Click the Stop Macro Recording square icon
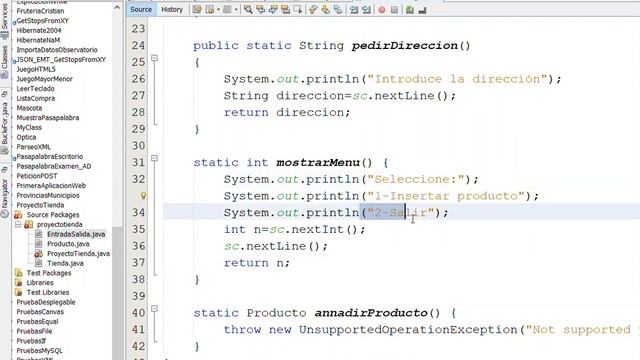The image size is (640, 360). 394,9
